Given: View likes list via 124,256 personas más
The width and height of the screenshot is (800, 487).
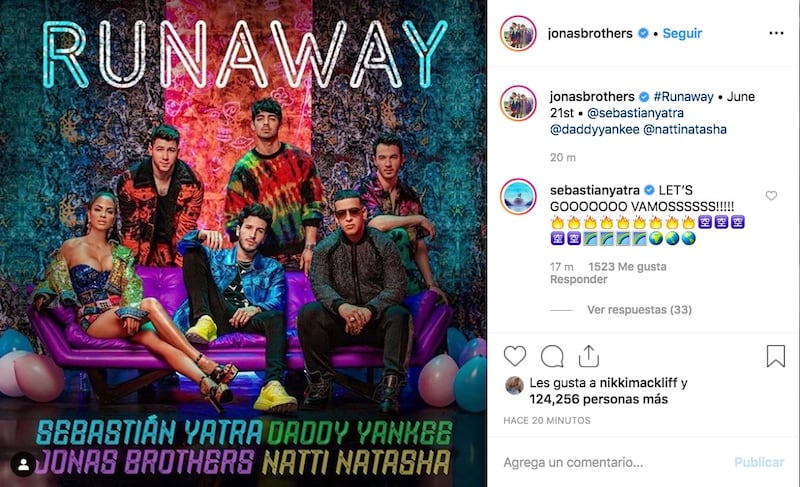Looking at the screenshot, I should click(x=598, y=399).
